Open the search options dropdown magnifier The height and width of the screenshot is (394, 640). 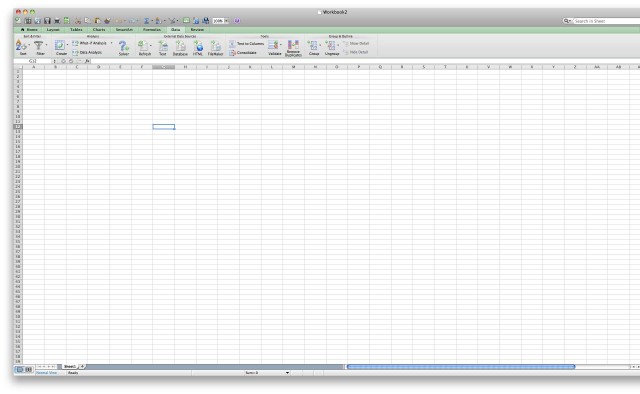pyautogui.click(x=567, y=21)
